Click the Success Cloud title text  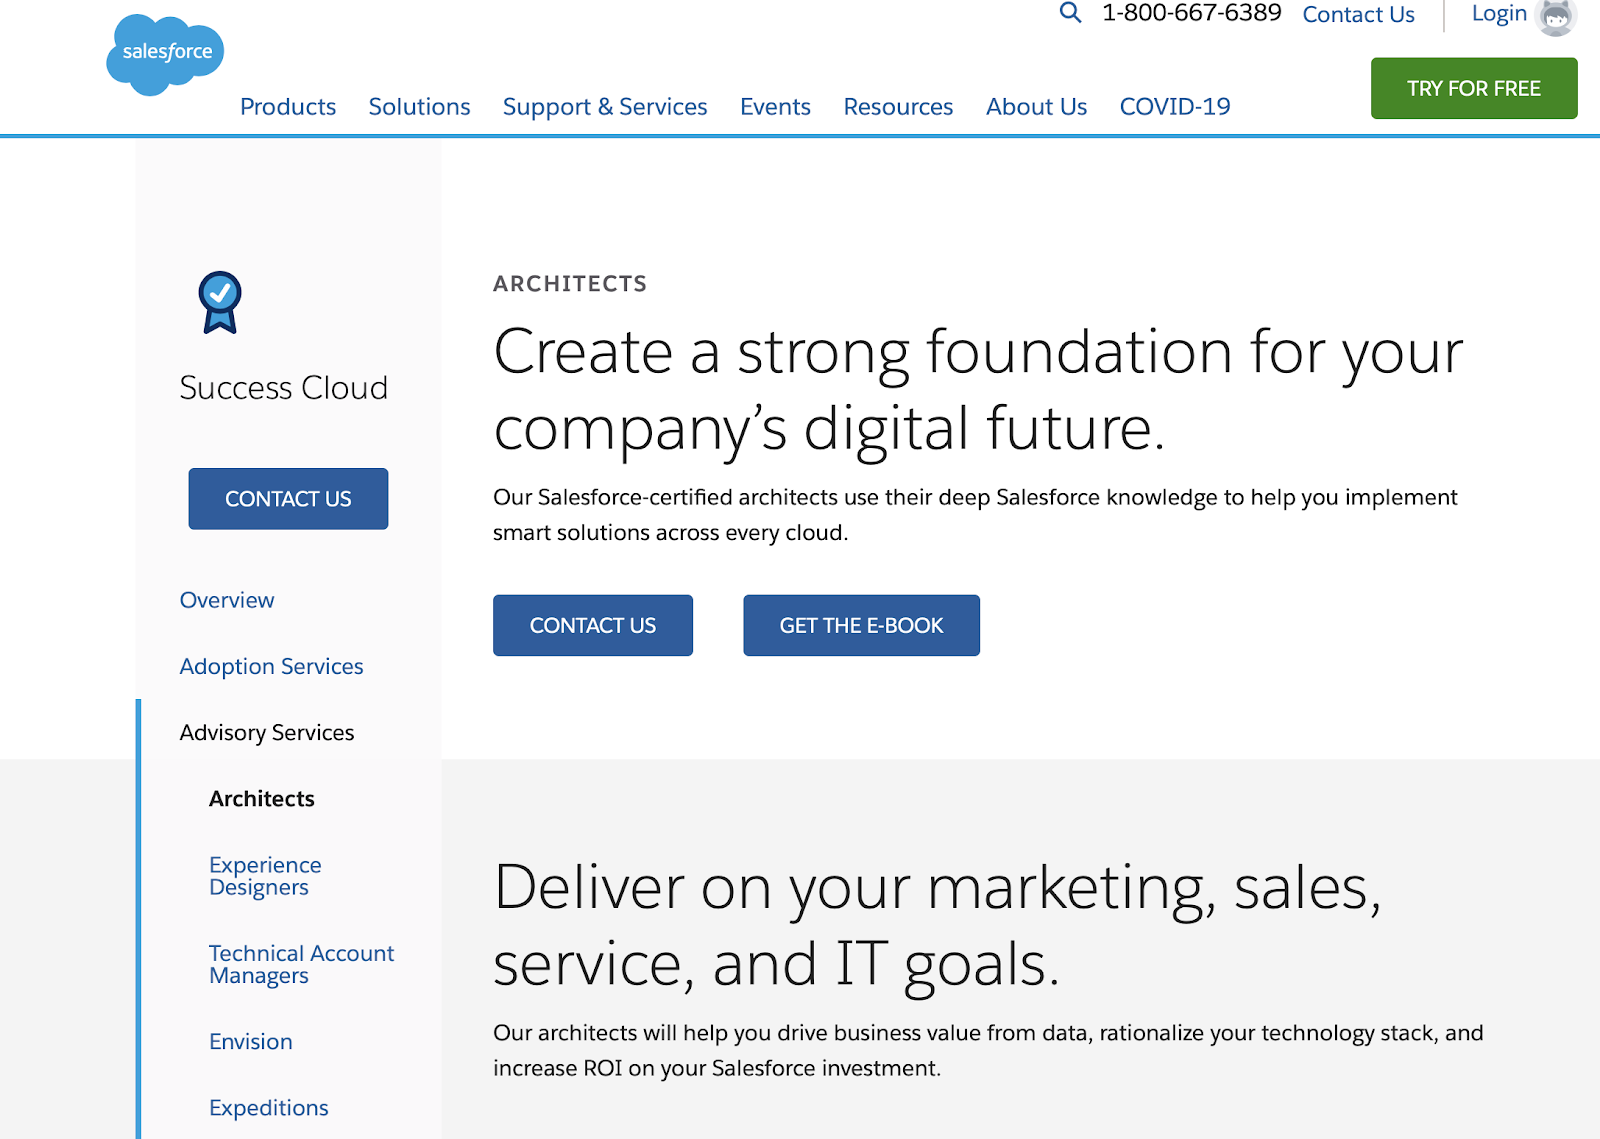click(284, 388)
